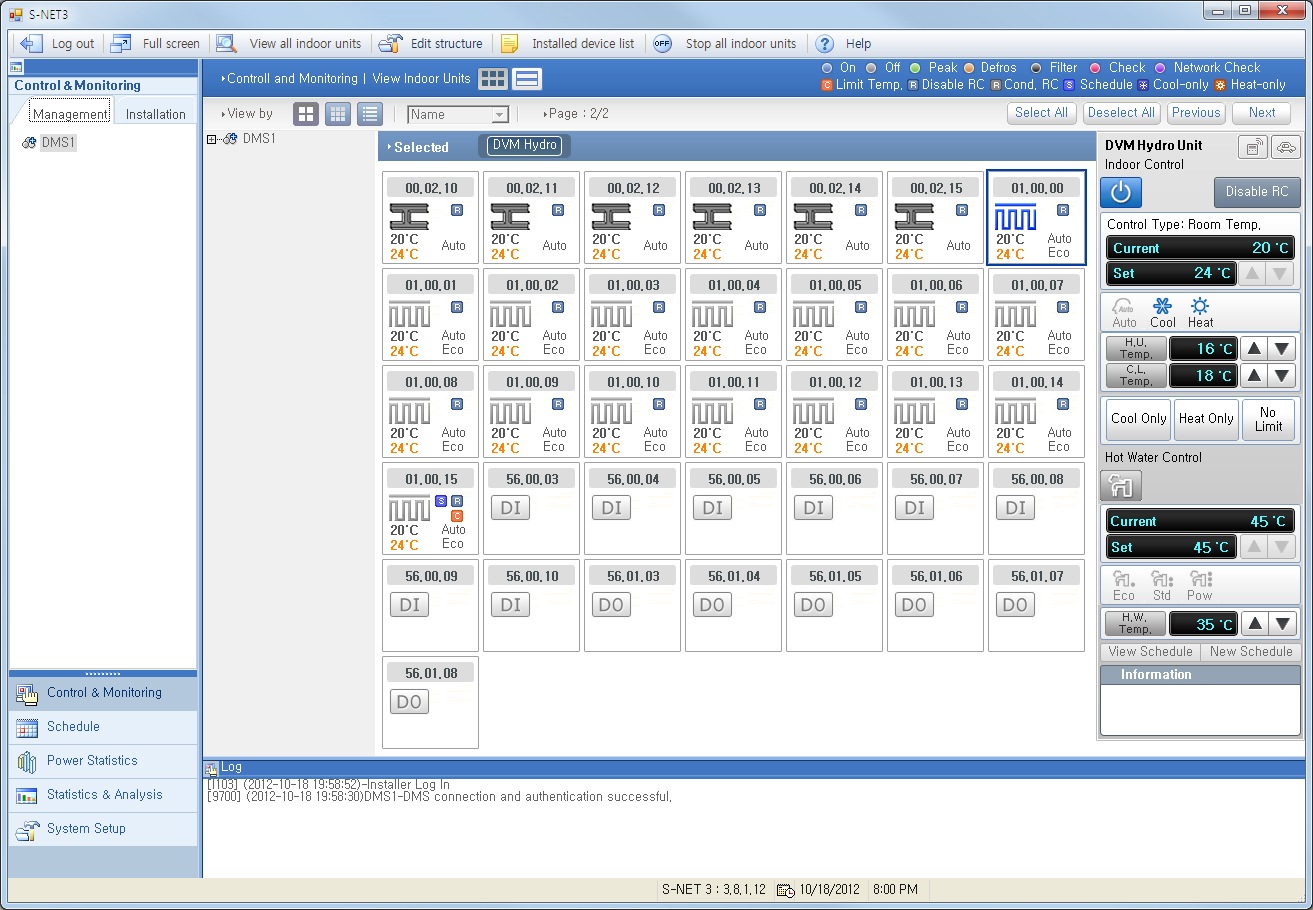This screenshot has width=1313, height=910.
Task: Open Power Statistics in the sidebar
Action: pos(92,761)
